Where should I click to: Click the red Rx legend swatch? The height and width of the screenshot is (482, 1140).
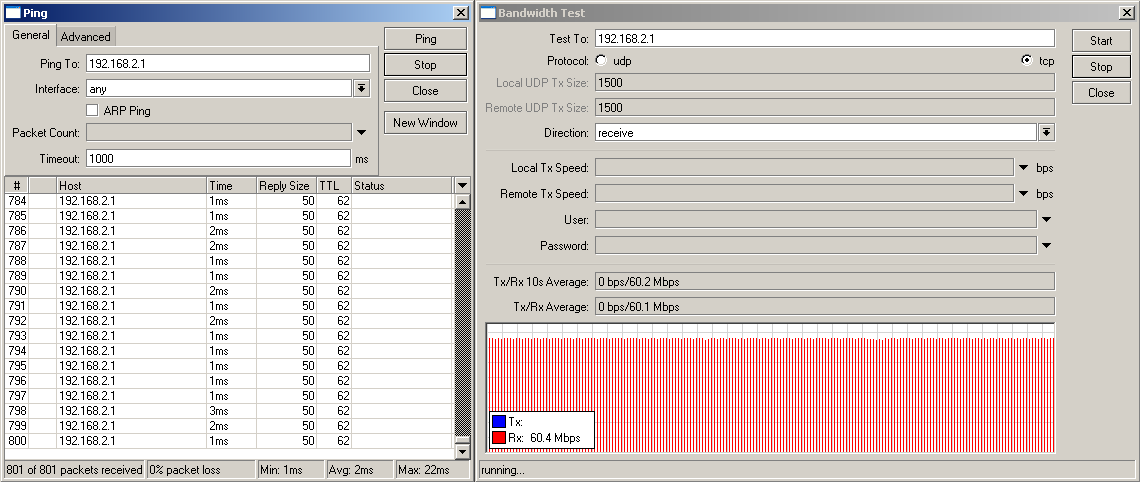(x=499, y=438)
